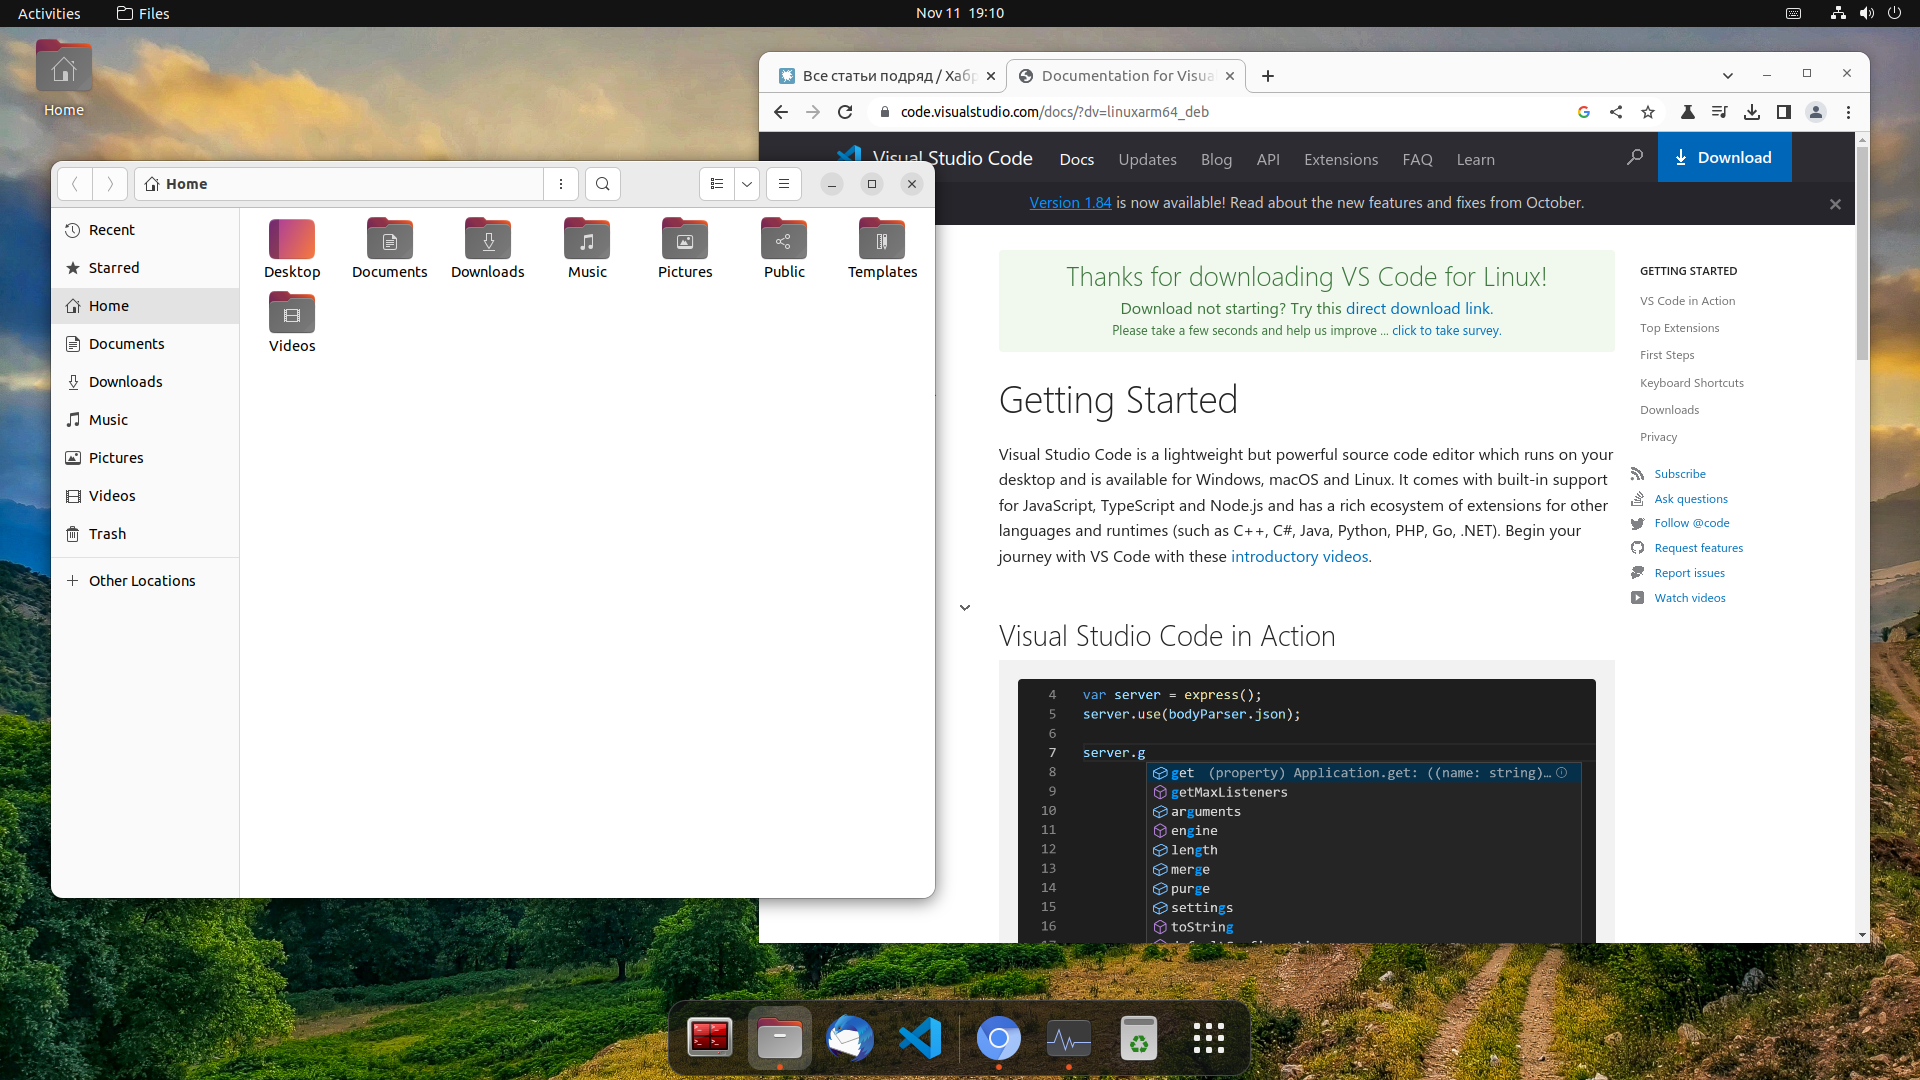This screenshot has height=1080, width=1920.
Task: Toggle the VS Code version notification banner closed
Action: point(1836,204)
